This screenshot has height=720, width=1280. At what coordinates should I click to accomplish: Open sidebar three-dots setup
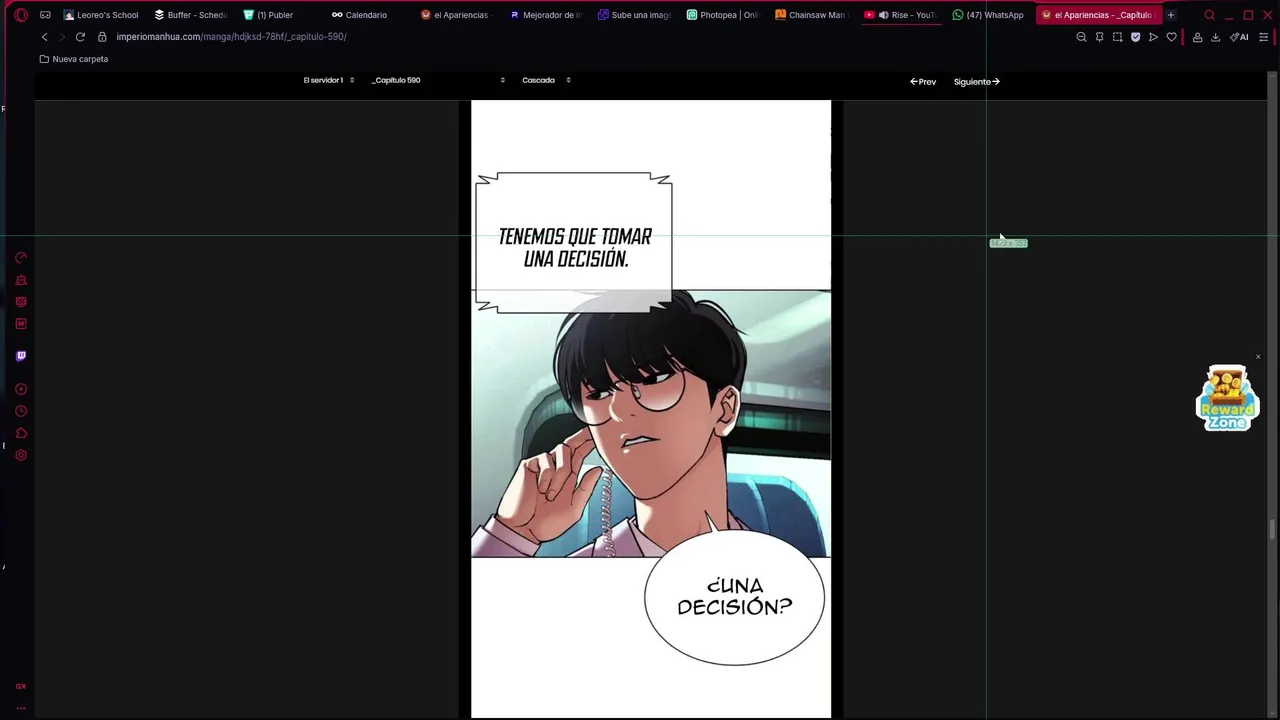click(21, 707)
